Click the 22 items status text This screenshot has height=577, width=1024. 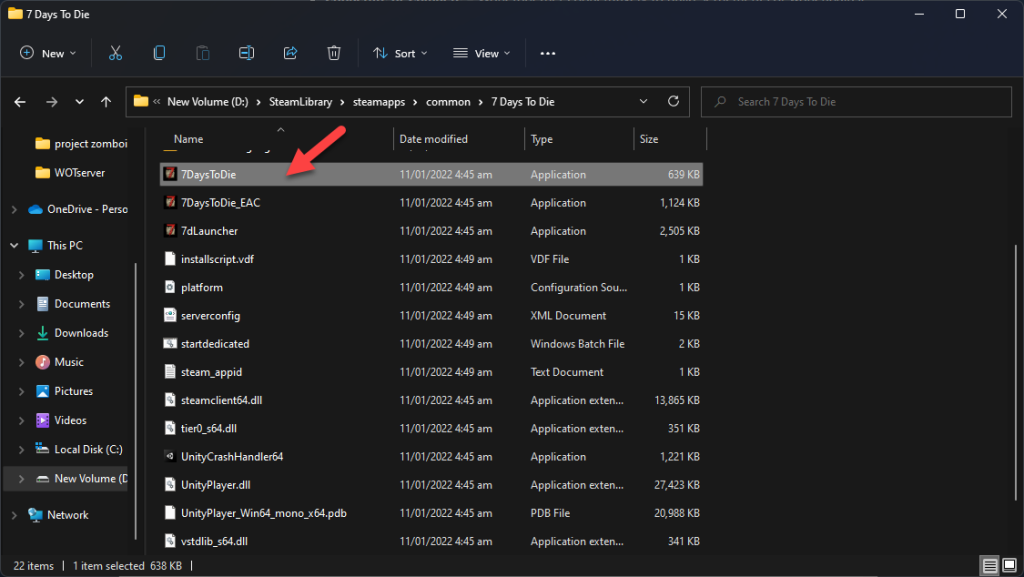click(34, 566)
